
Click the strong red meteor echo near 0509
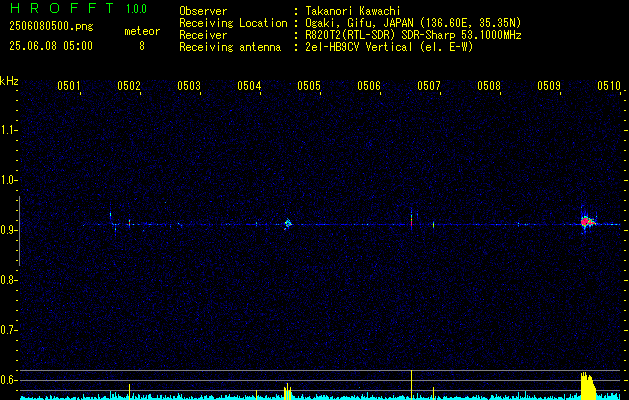(586, 221)
